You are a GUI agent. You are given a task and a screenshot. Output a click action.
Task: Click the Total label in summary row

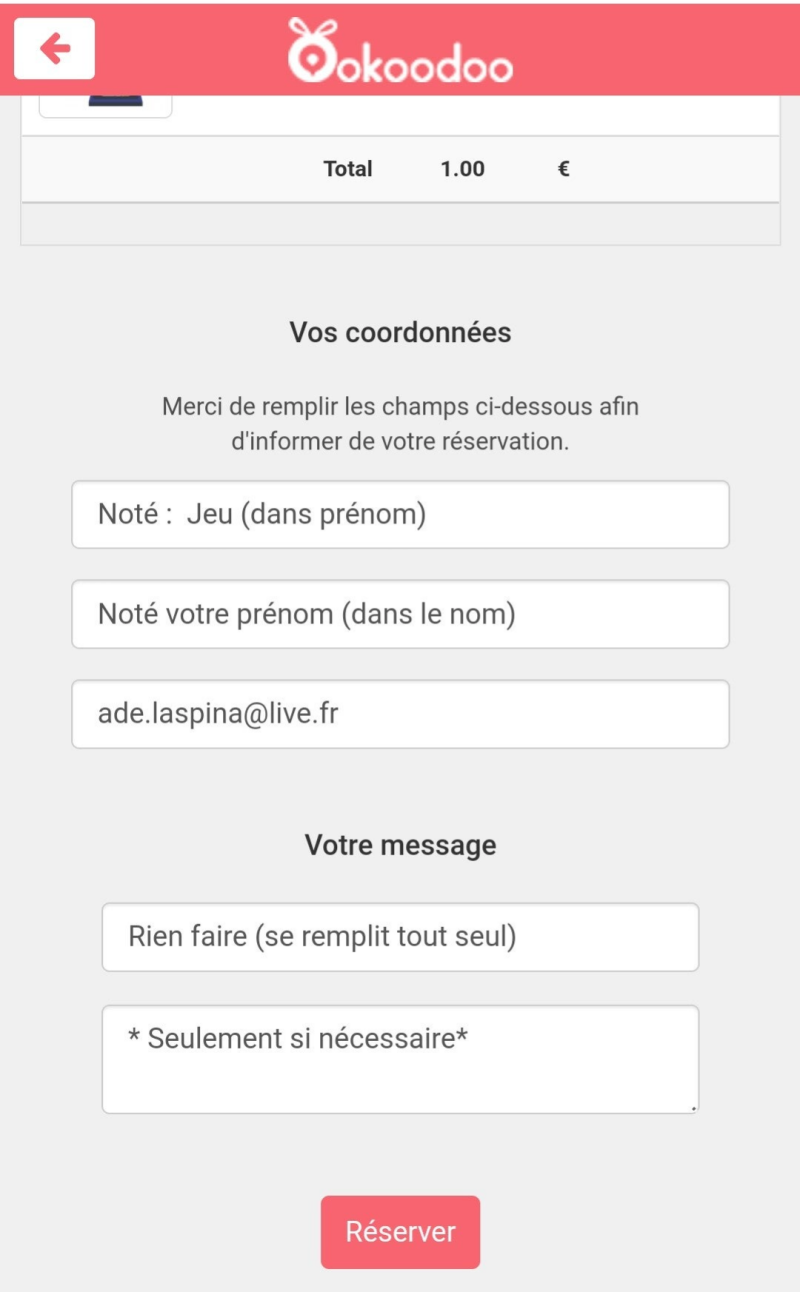(348, 169)
